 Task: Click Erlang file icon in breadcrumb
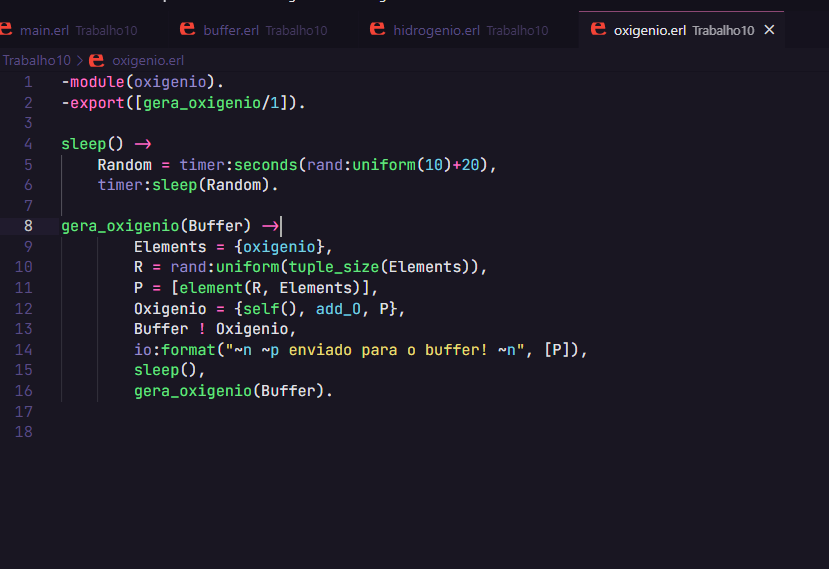pyautogui.click(x=96, y=60)
